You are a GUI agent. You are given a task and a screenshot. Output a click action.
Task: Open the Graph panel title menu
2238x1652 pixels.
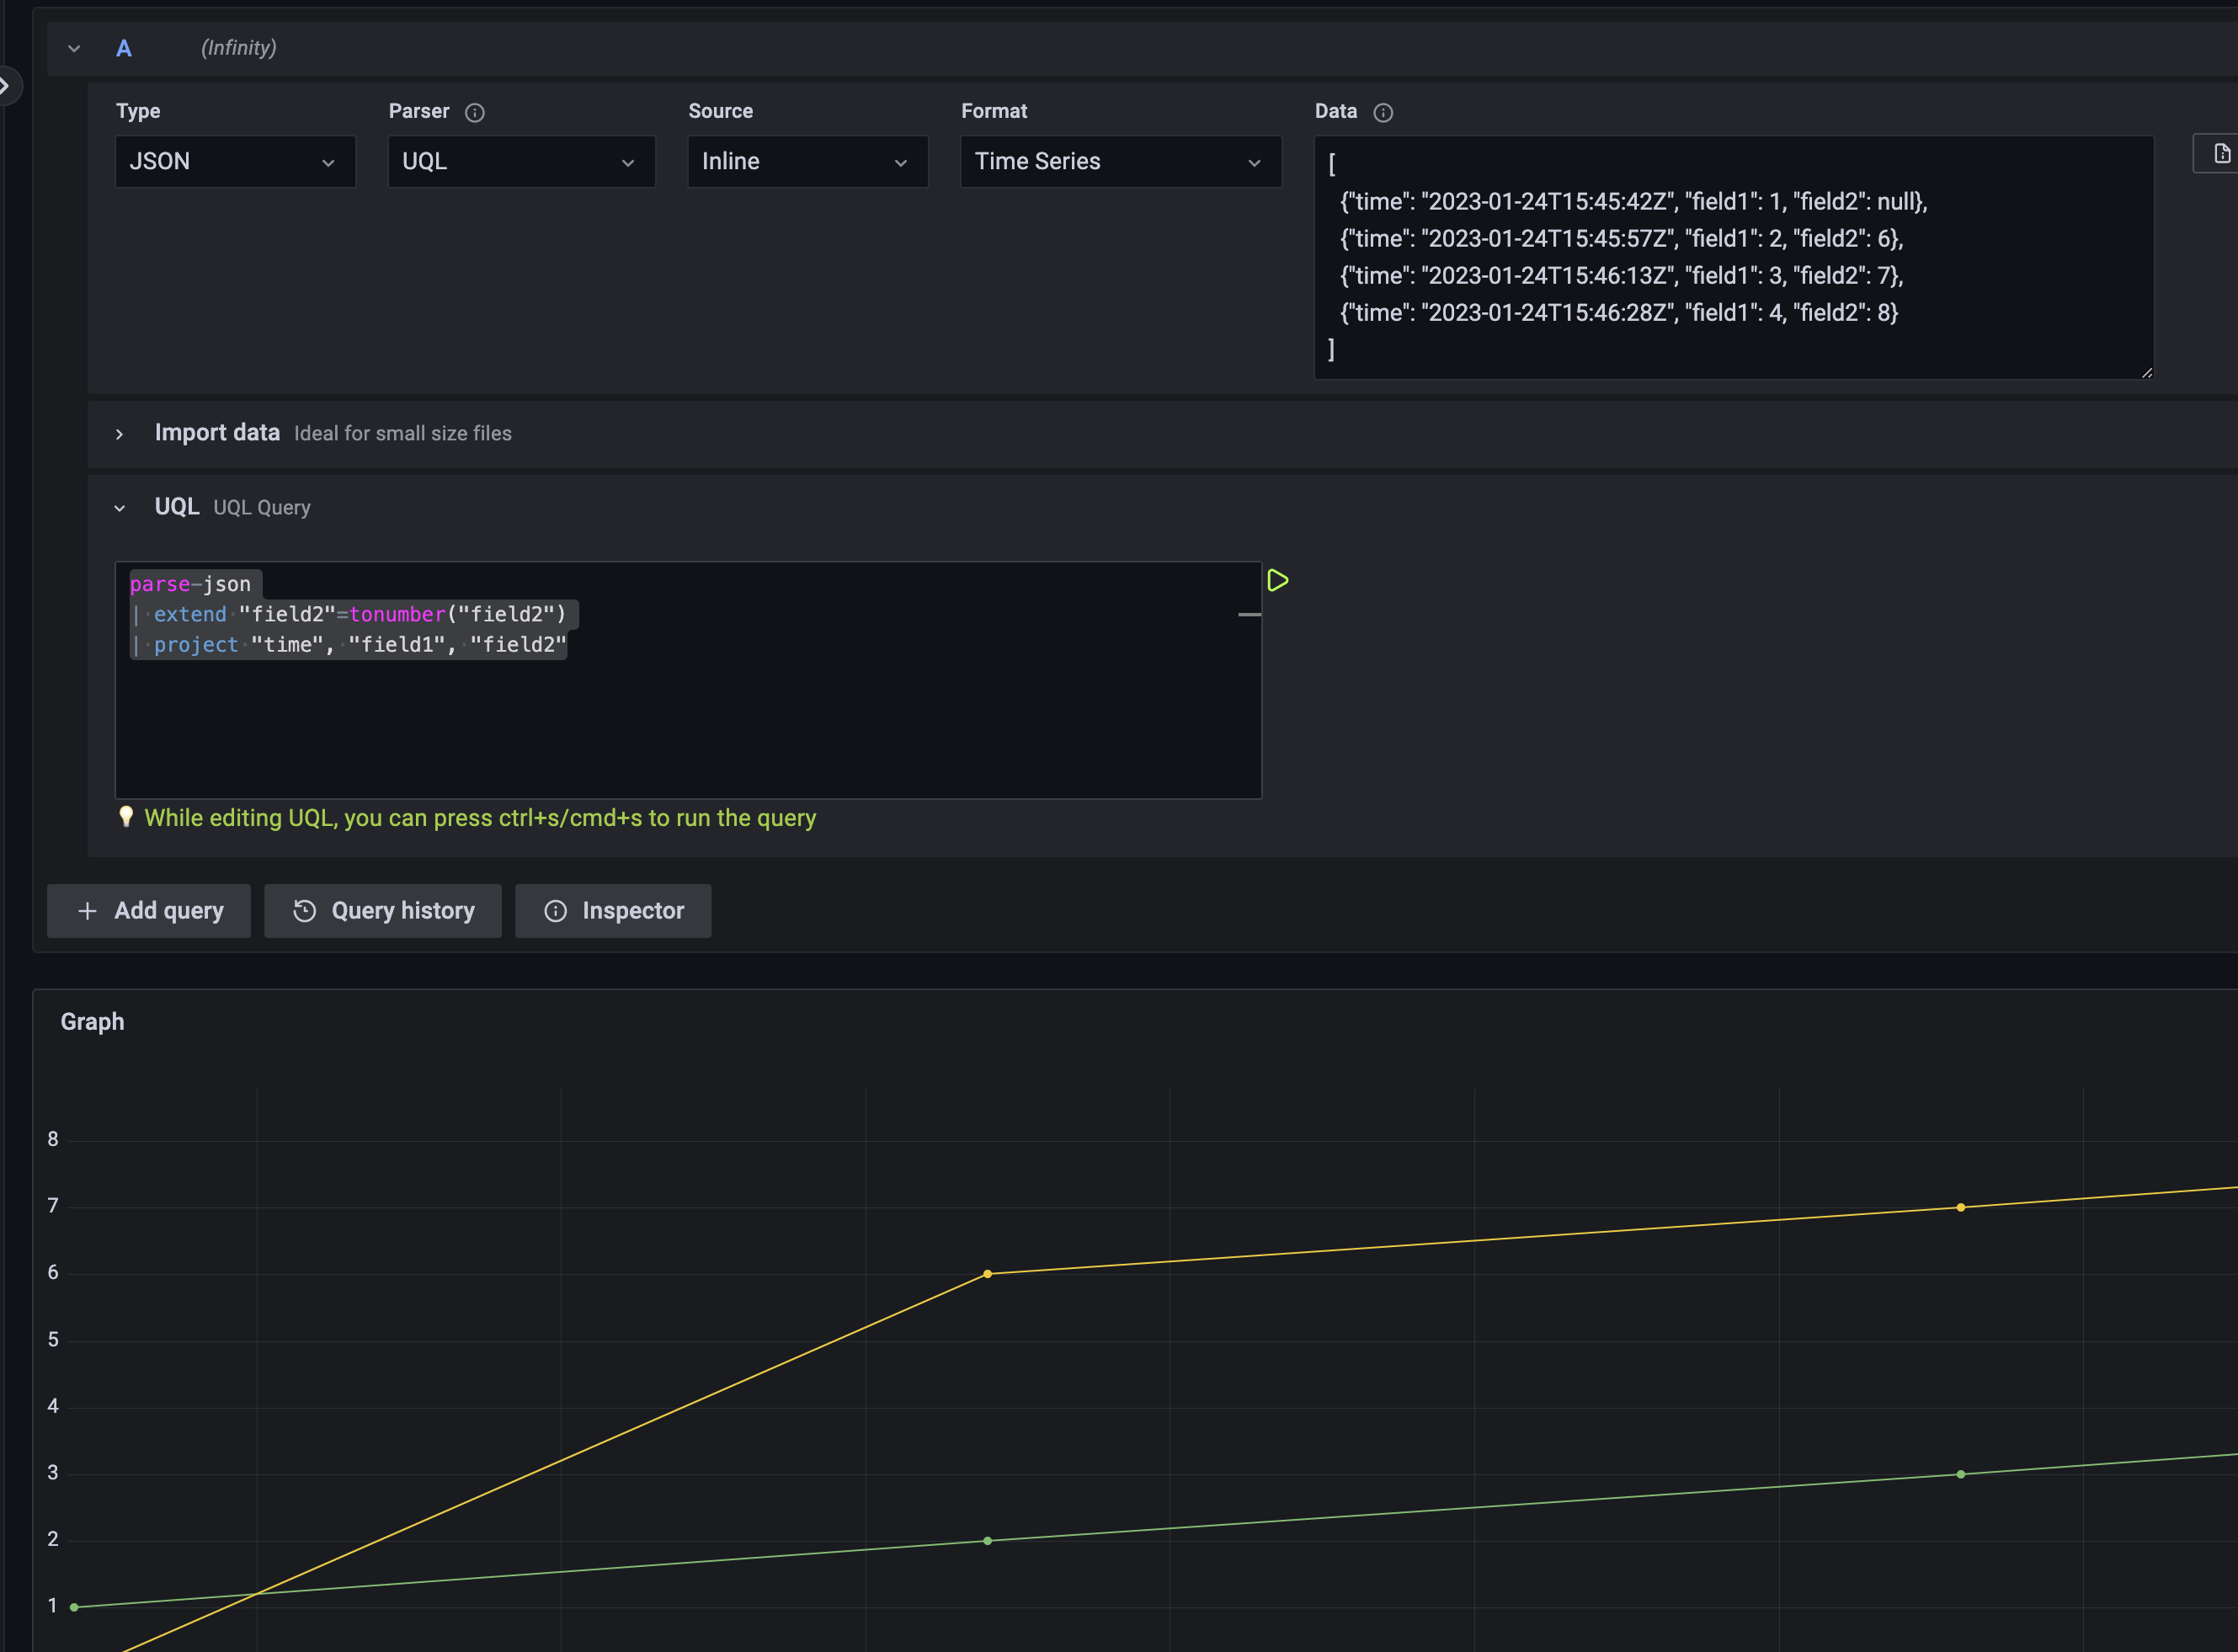click(x=93, y=1021)
